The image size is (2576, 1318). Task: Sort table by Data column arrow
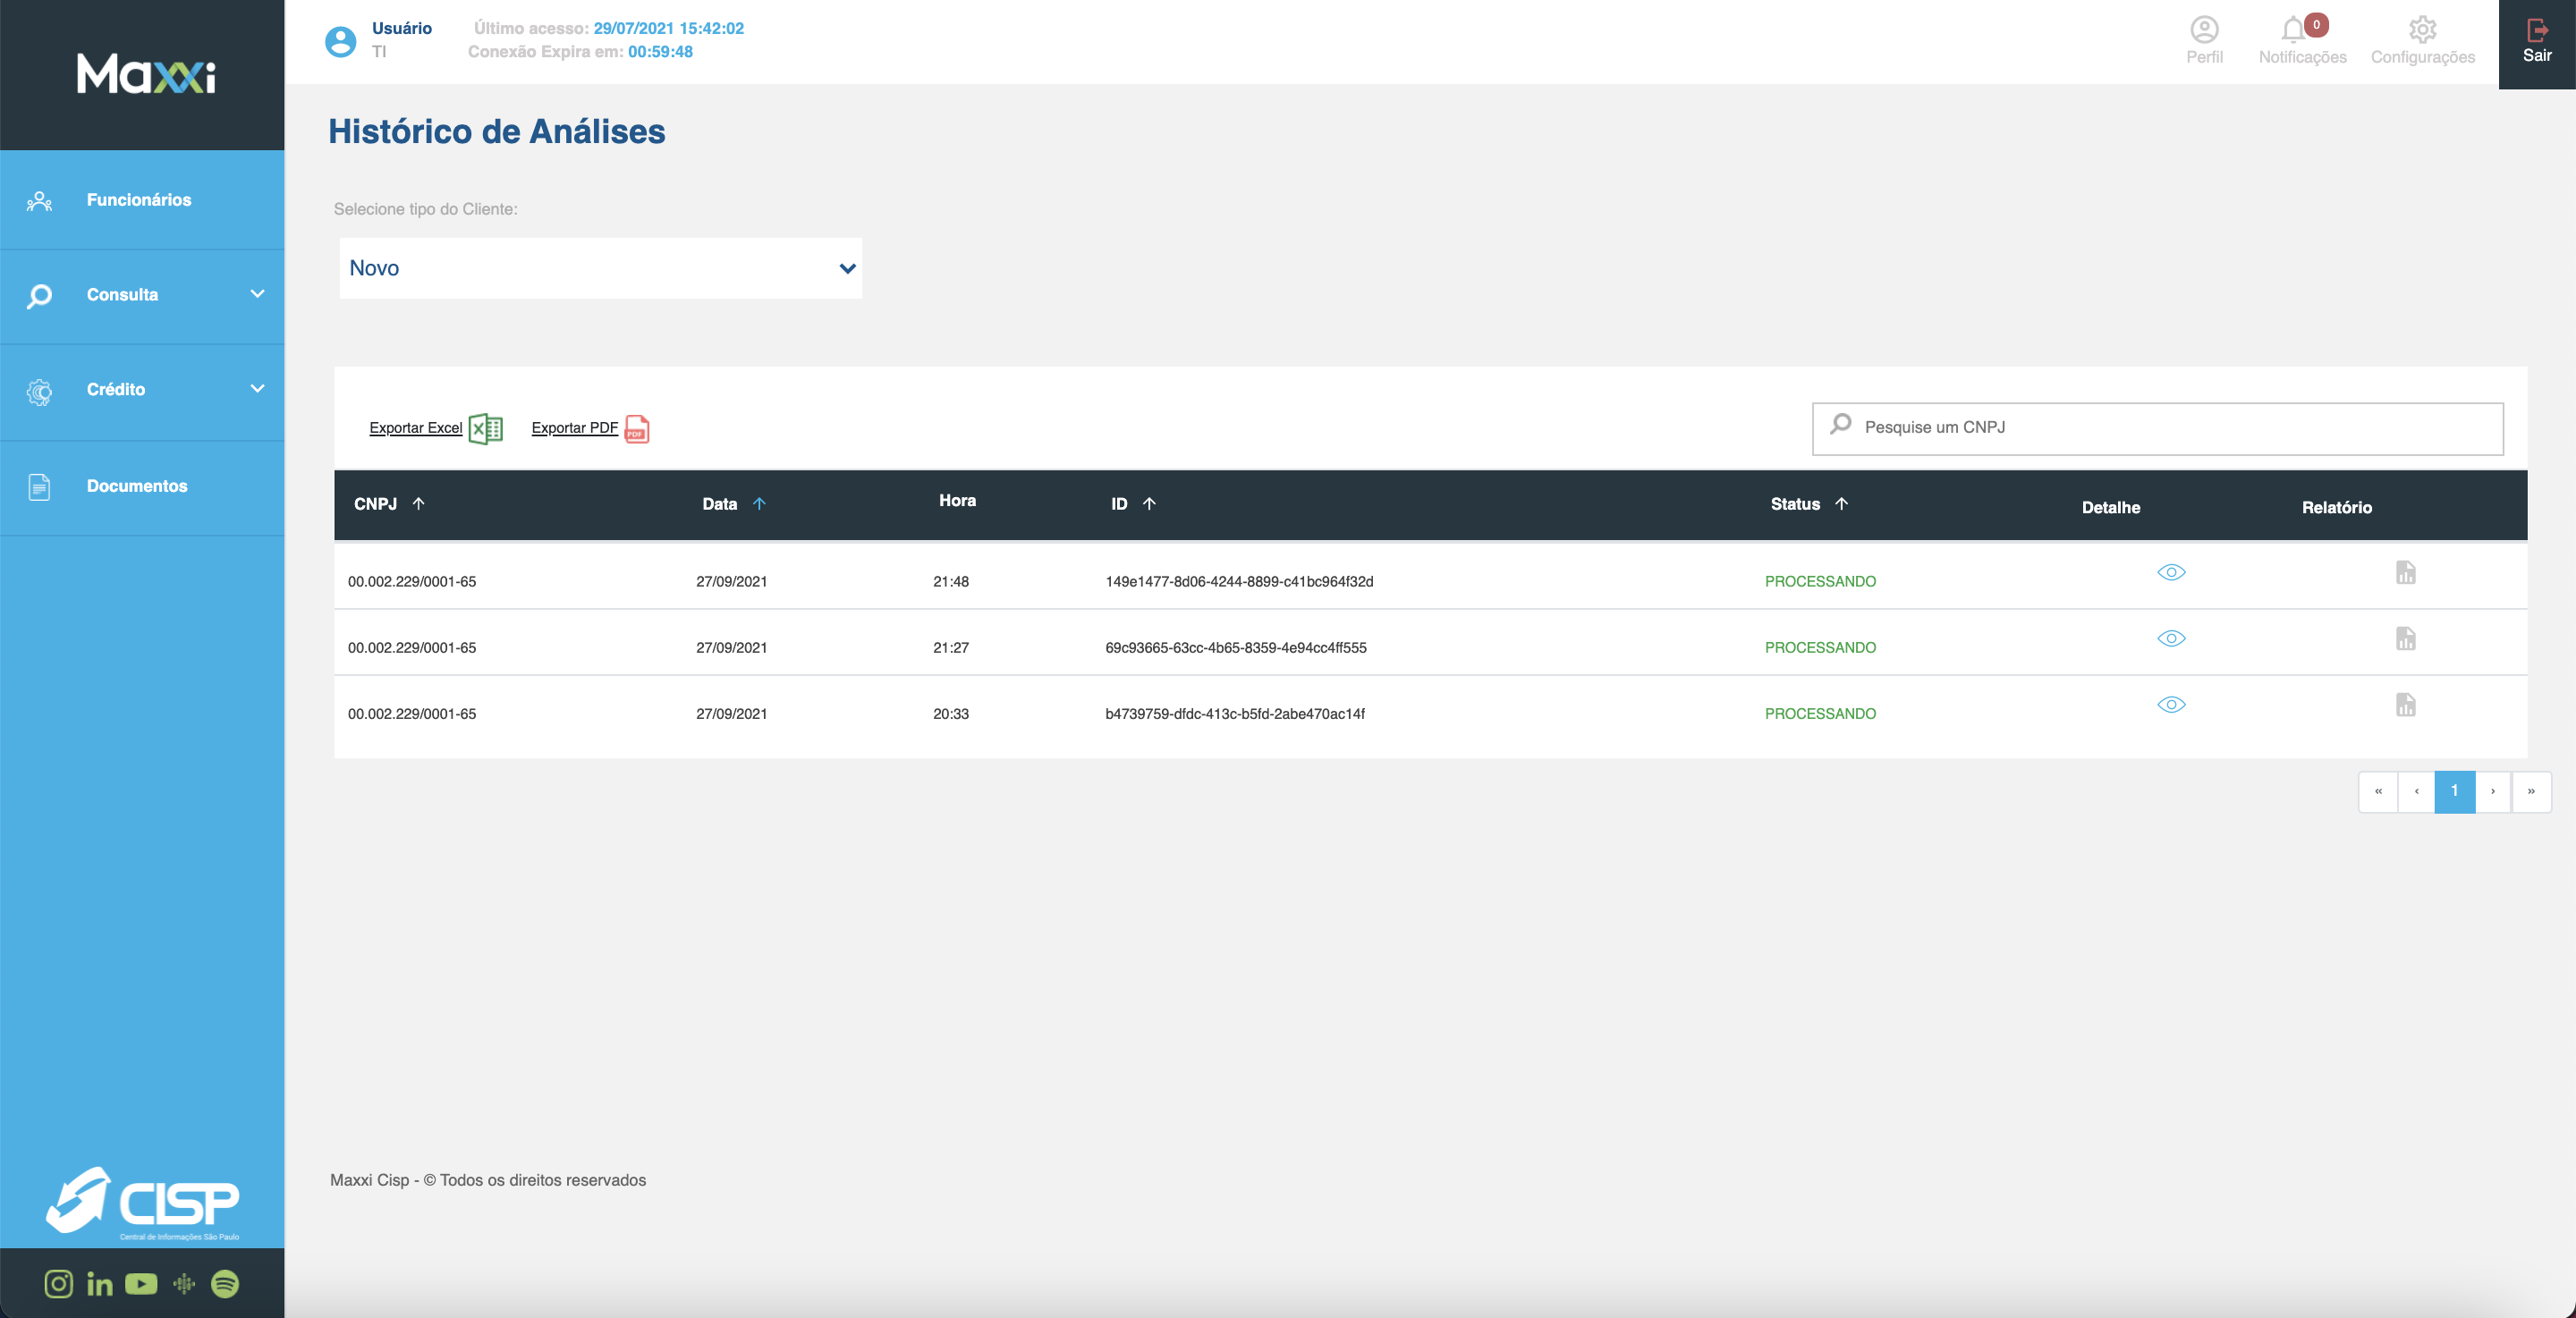(759, 503)
